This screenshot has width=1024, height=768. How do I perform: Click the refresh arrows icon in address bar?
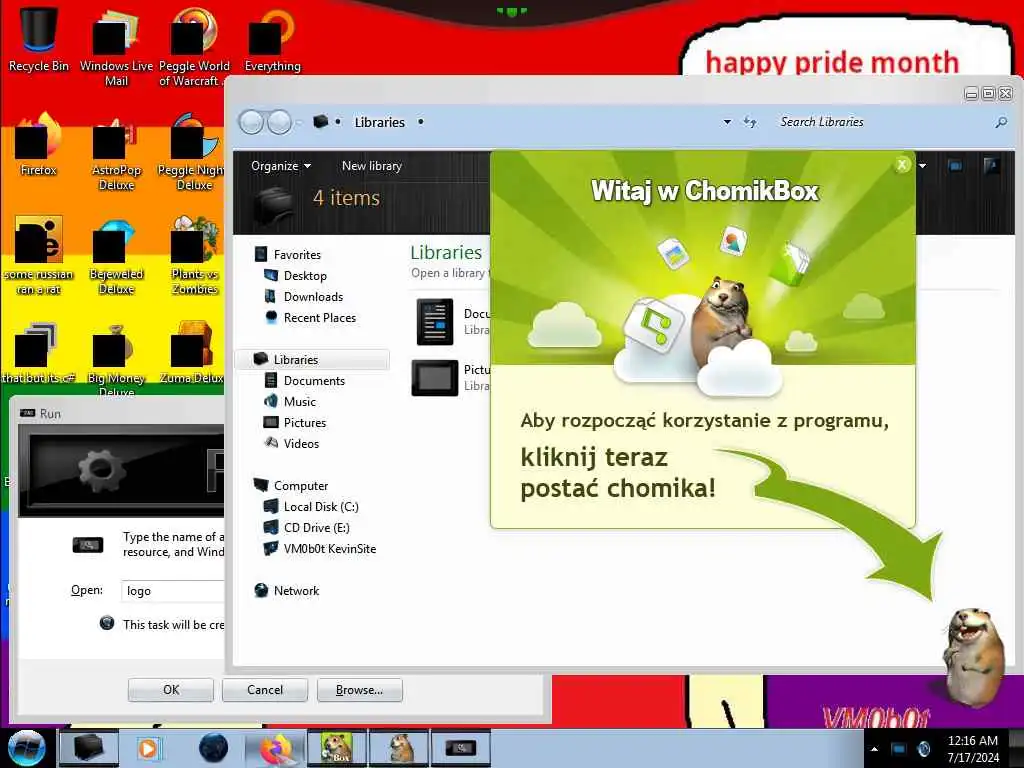click(x=750, y=122)
